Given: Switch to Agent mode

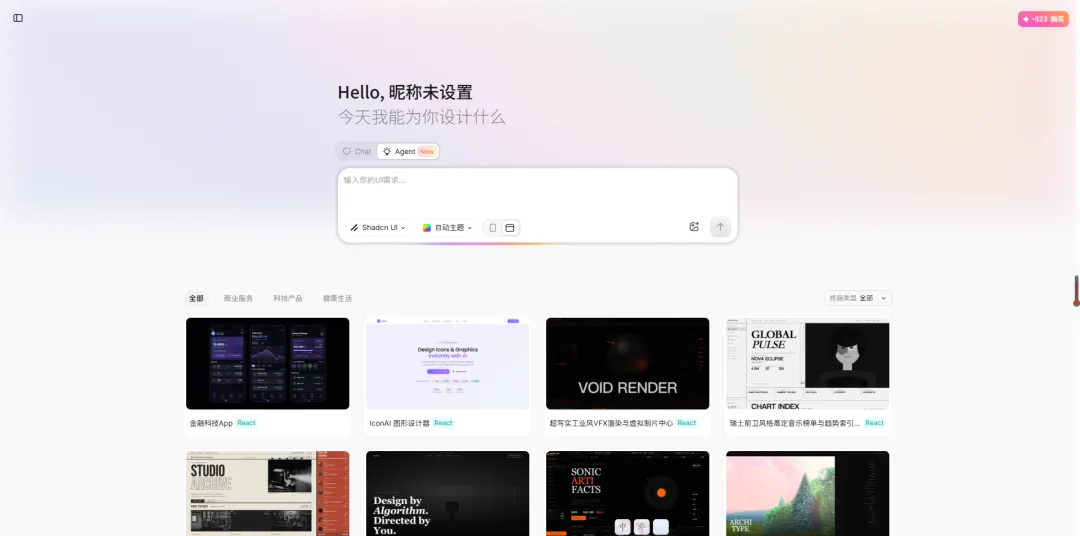Looking at the screenshot, I should 408,152.
